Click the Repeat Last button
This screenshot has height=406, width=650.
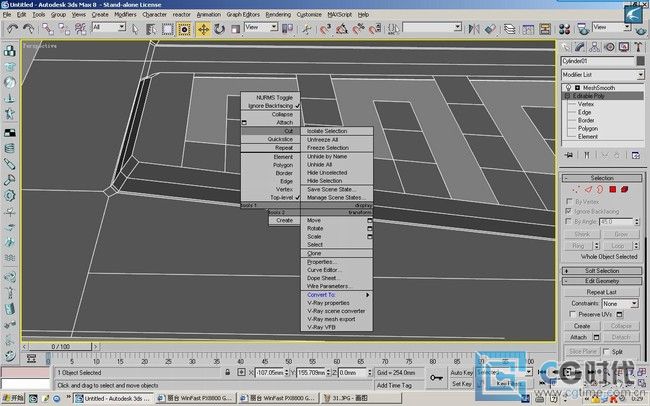click(x=601, y=292)
